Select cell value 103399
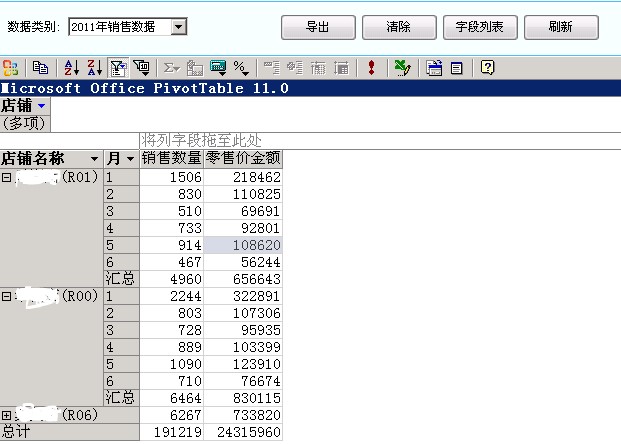The image size is (621, 444). 243,347
